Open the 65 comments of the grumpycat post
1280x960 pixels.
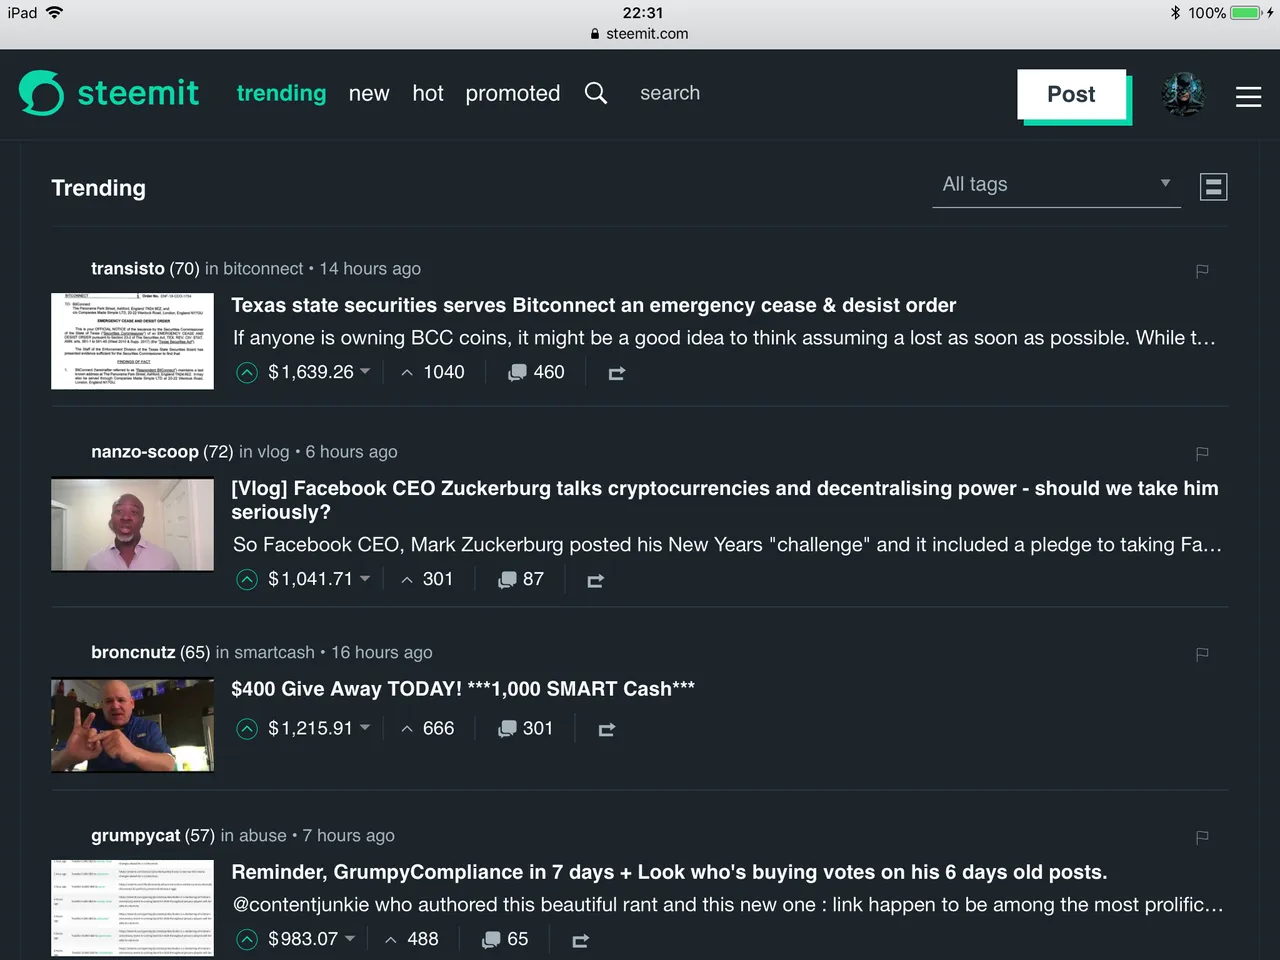(x=505, y=939)
